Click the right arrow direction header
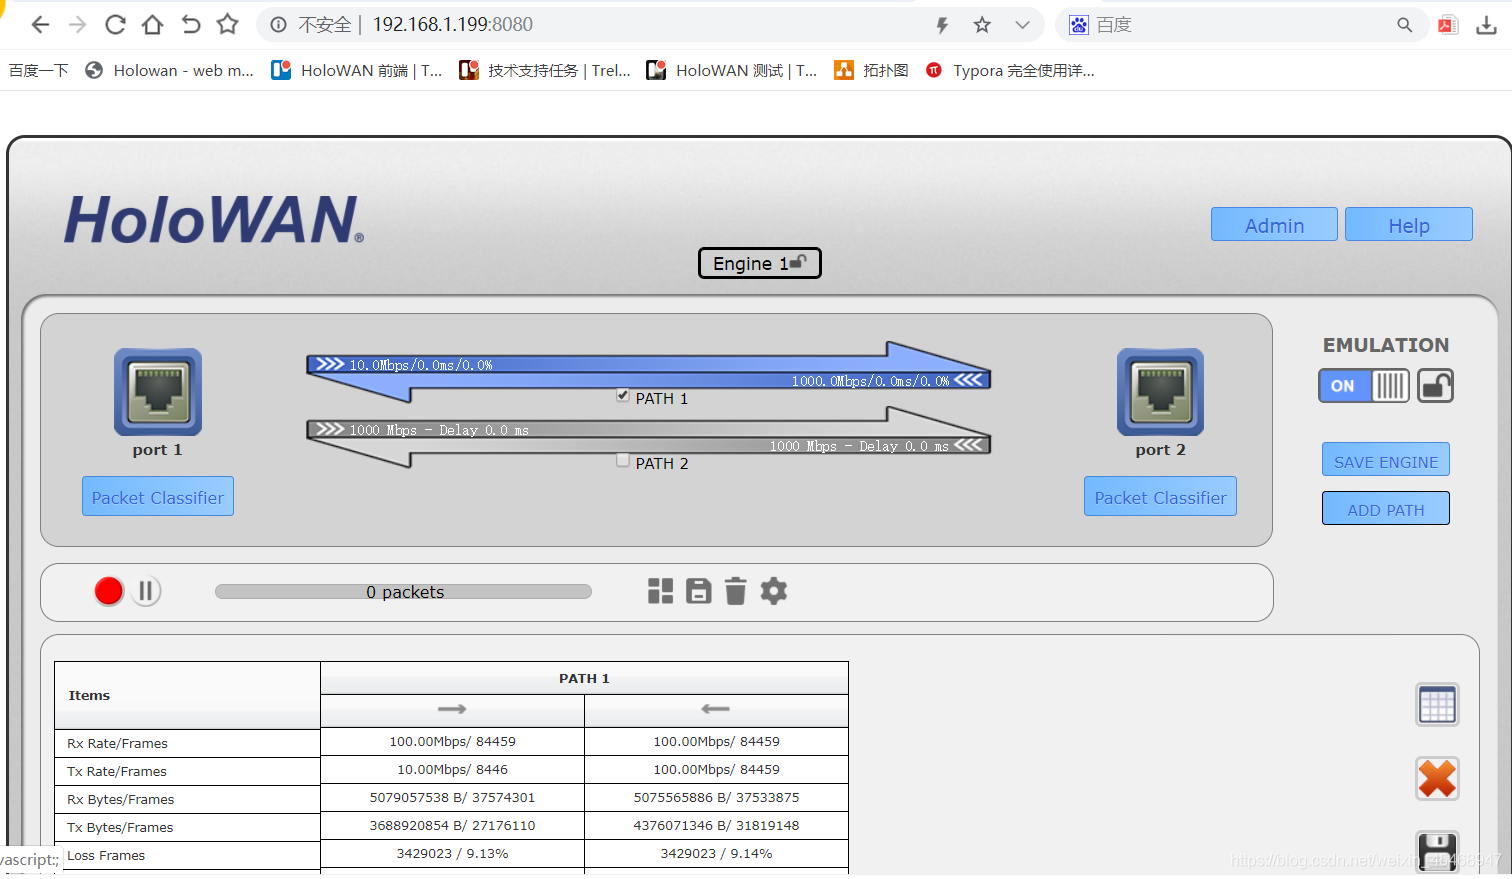 452,710
